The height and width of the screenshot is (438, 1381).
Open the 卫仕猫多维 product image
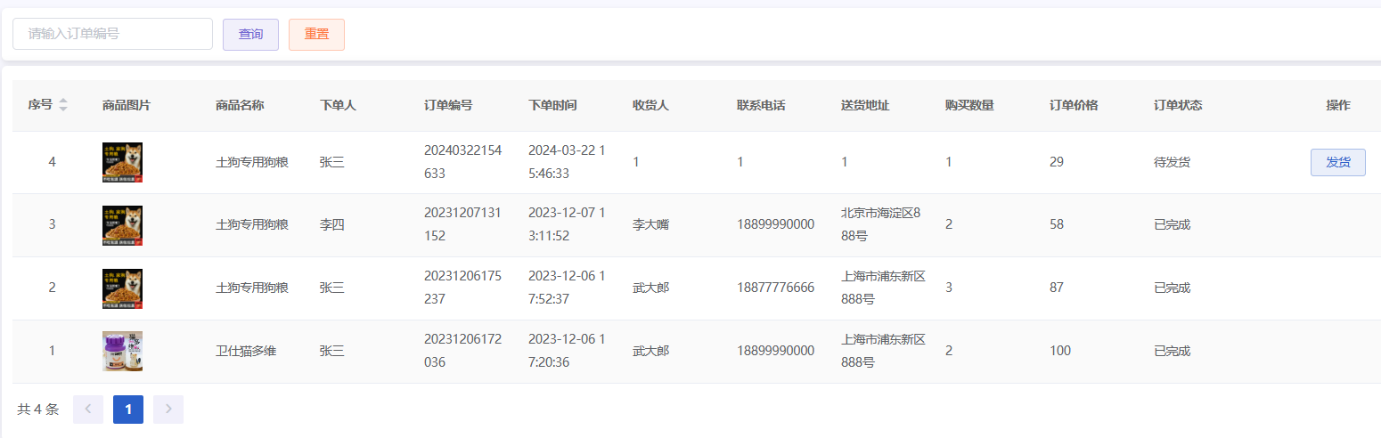[122, 351]
